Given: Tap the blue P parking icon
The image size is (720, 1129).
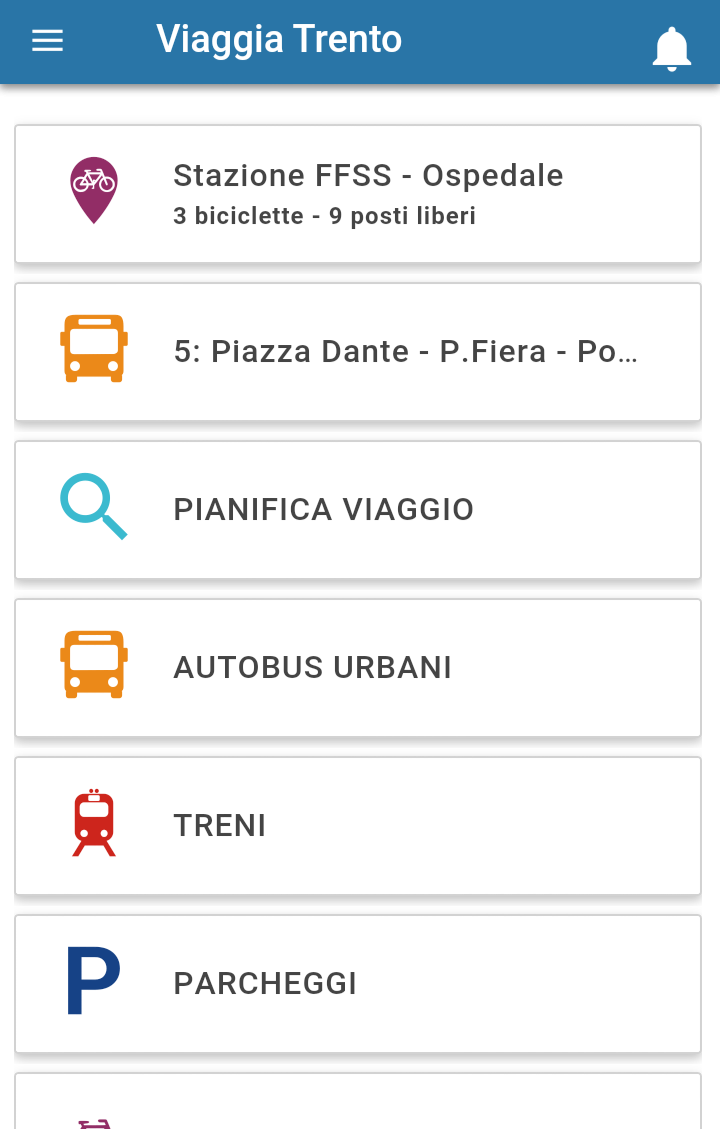Looking at the screenshot, I should pos(94,981).
